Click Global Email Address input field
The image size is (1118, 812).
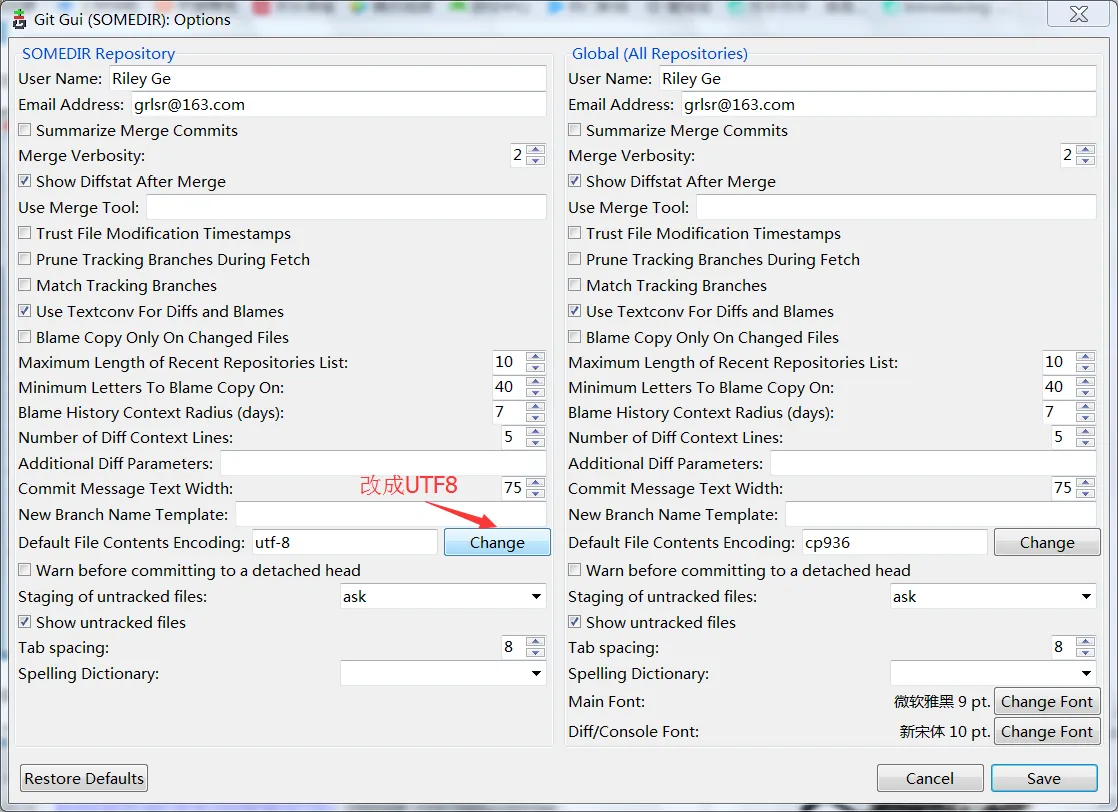tap(888, 105)
